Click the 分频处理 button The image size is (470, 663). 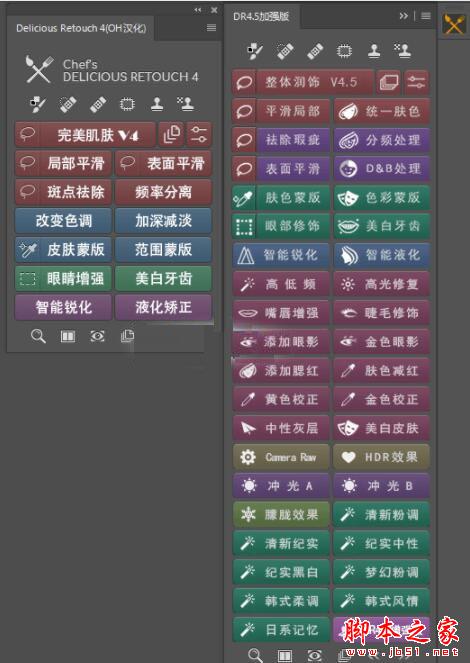point(382,140)
